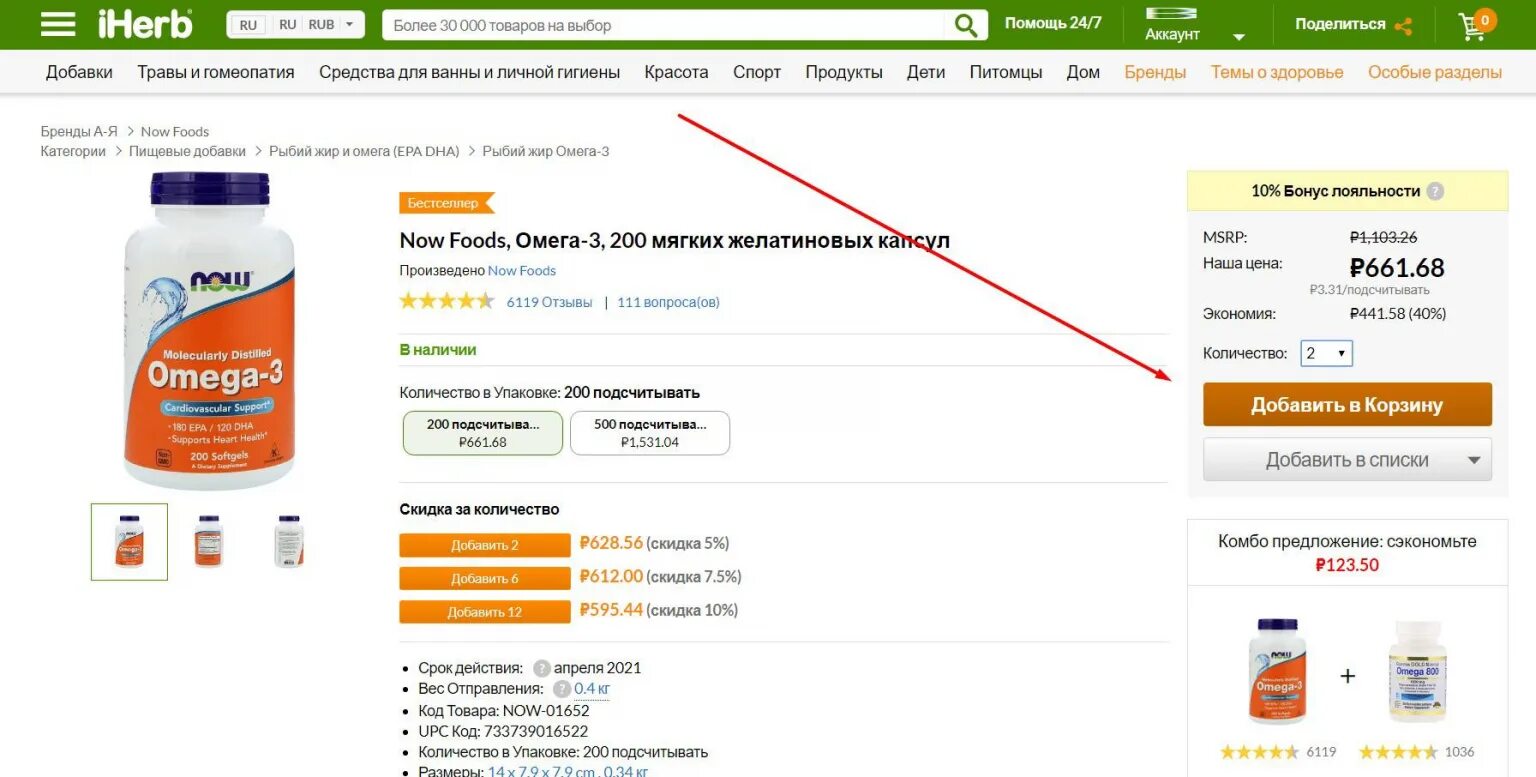
Task: Click Now Foods breadcrumb
Action: [175, 132]
